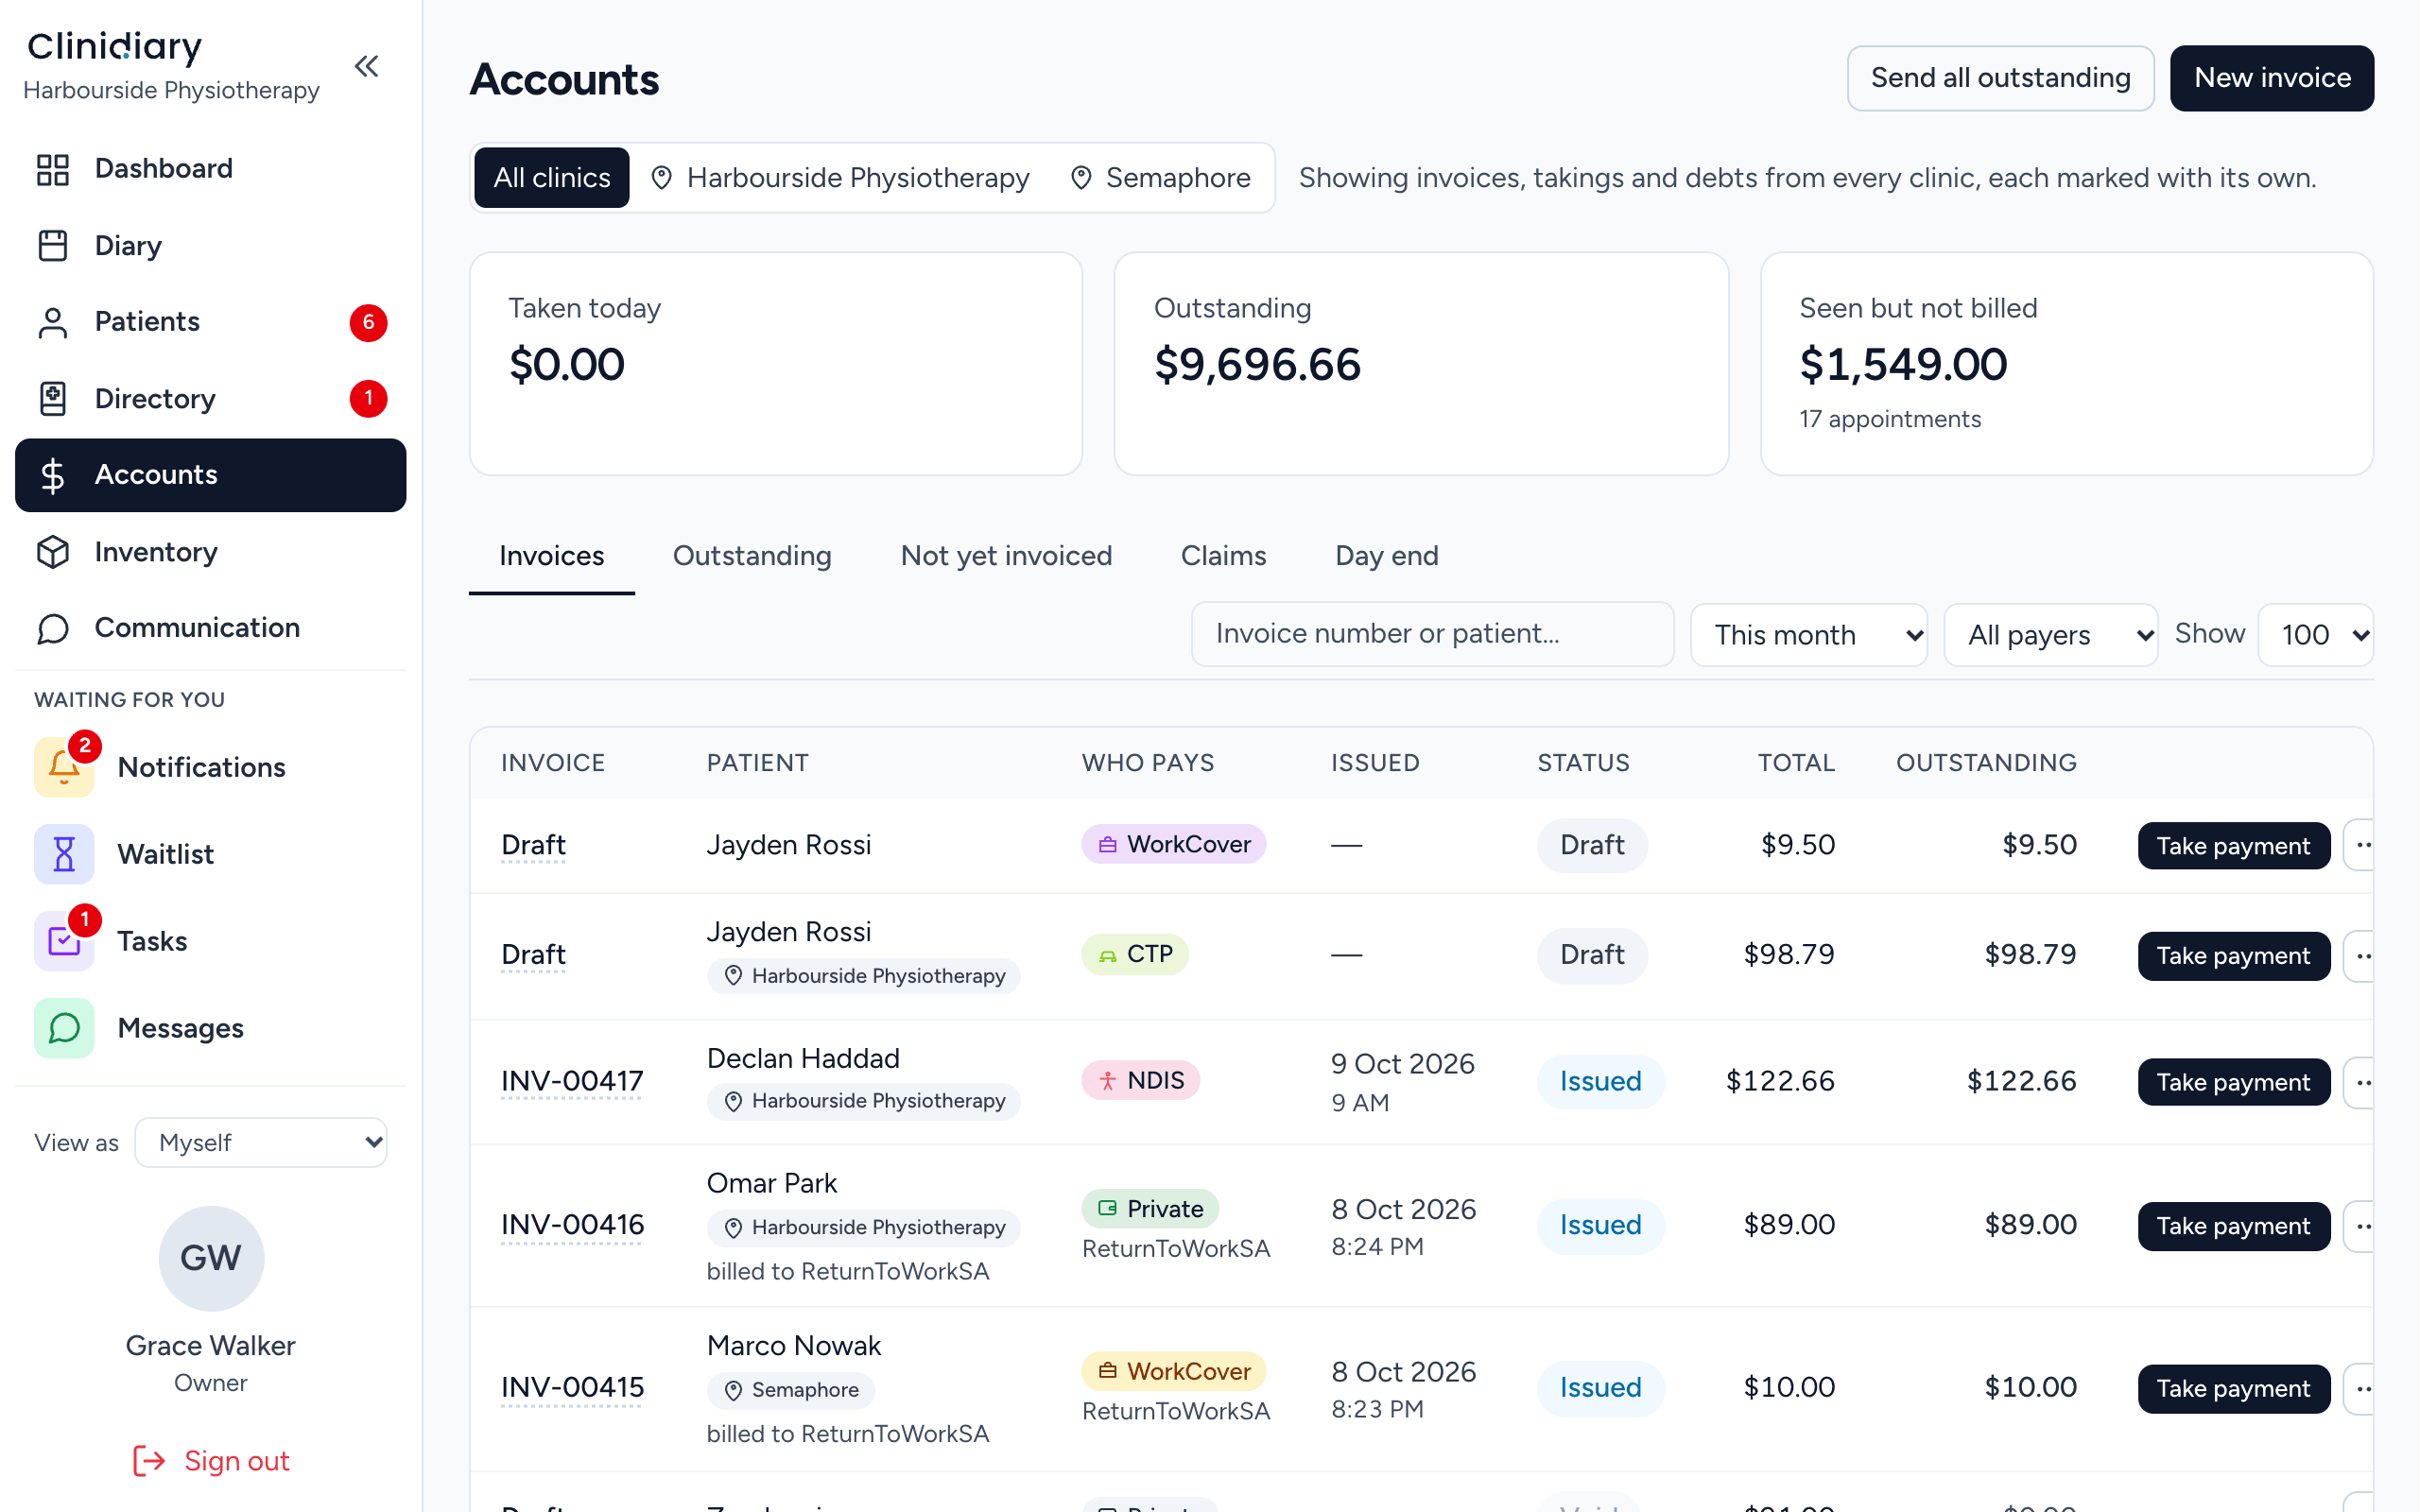Click Send all outstanding button
Viewport: 2420px width, 1512px height.
(2000, 78)
